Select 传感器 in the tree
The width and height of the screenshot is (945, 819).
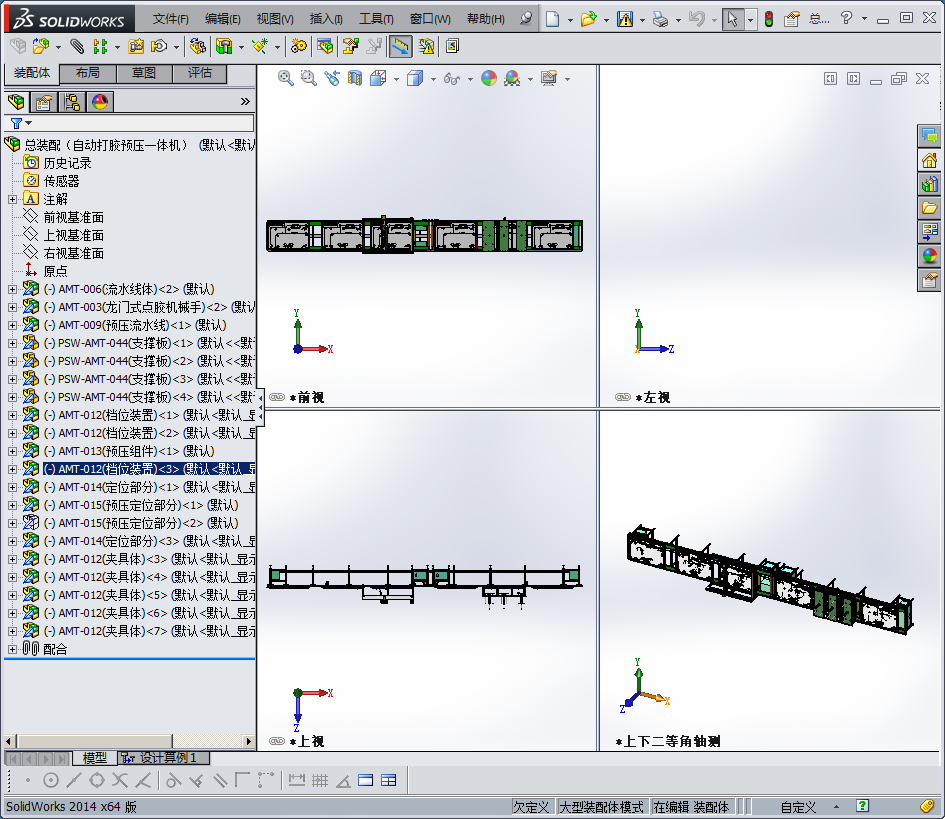tap(61, 181)
